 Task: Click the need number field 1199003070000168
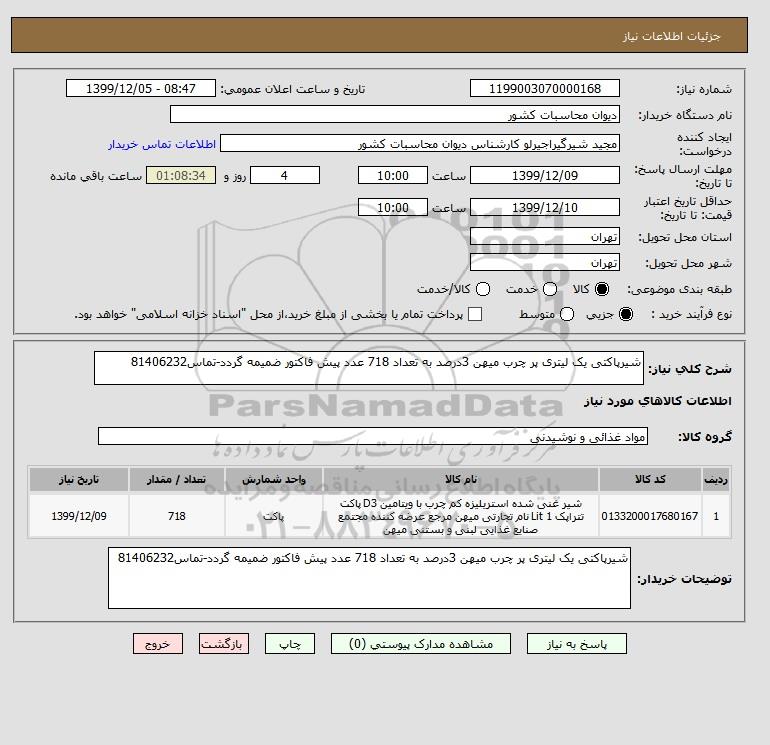(545, 88)
